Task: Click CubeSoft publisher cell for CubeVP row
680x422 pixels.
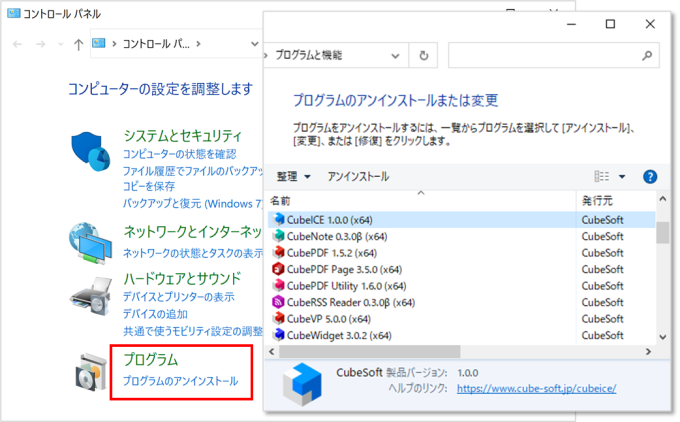Action: click(602, 319)
